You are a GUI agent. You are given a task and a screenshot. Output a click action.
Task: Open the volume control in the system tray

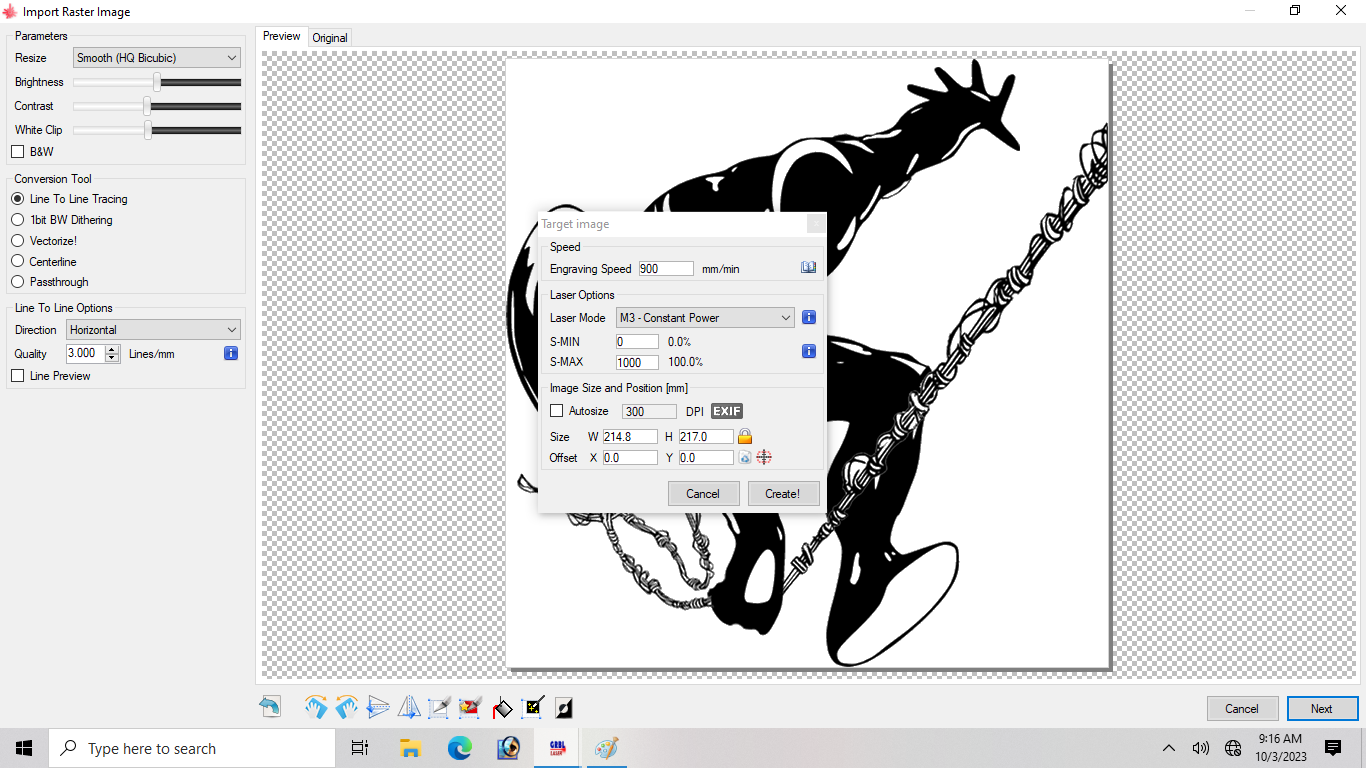[1201, 748]
